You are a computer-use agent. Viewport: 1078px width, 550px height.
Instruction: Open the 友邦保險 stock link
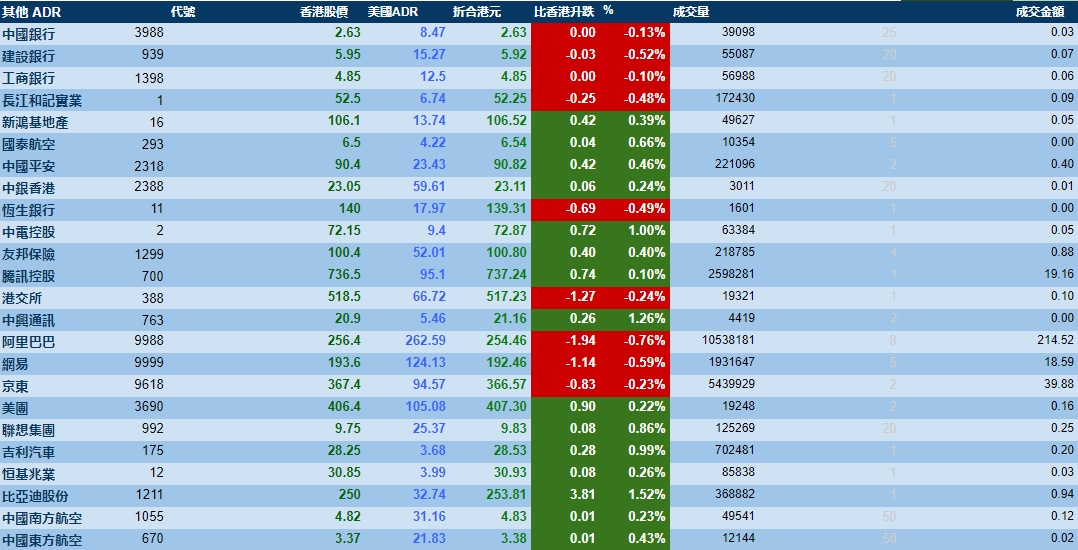point(29,254)
